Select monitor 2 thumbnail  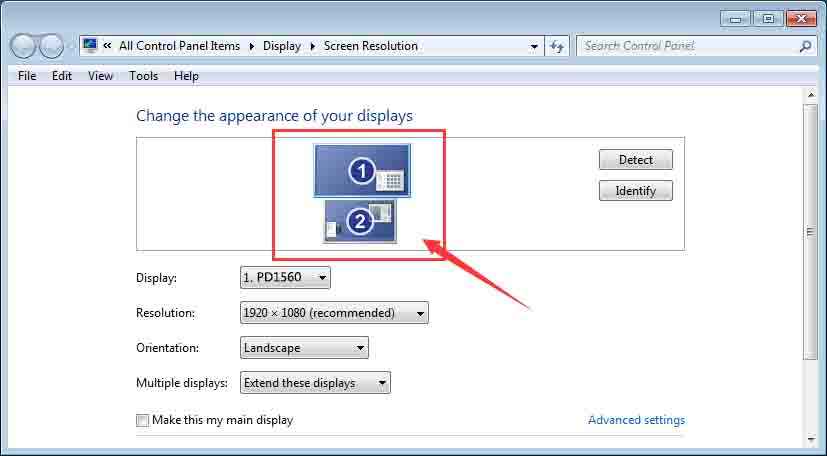360,221
